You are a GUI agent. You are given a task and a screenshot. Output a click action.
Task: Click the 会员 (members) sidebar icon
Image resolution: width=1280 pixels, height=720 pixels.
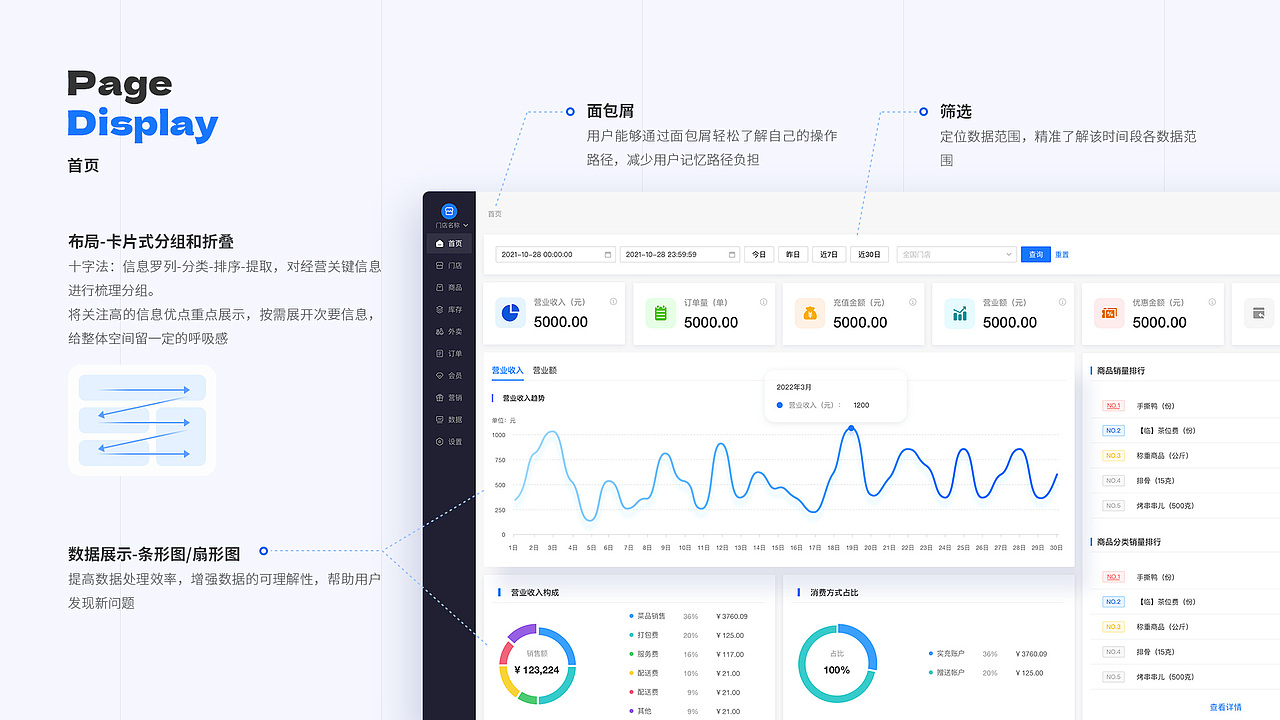tap(450, 374)
